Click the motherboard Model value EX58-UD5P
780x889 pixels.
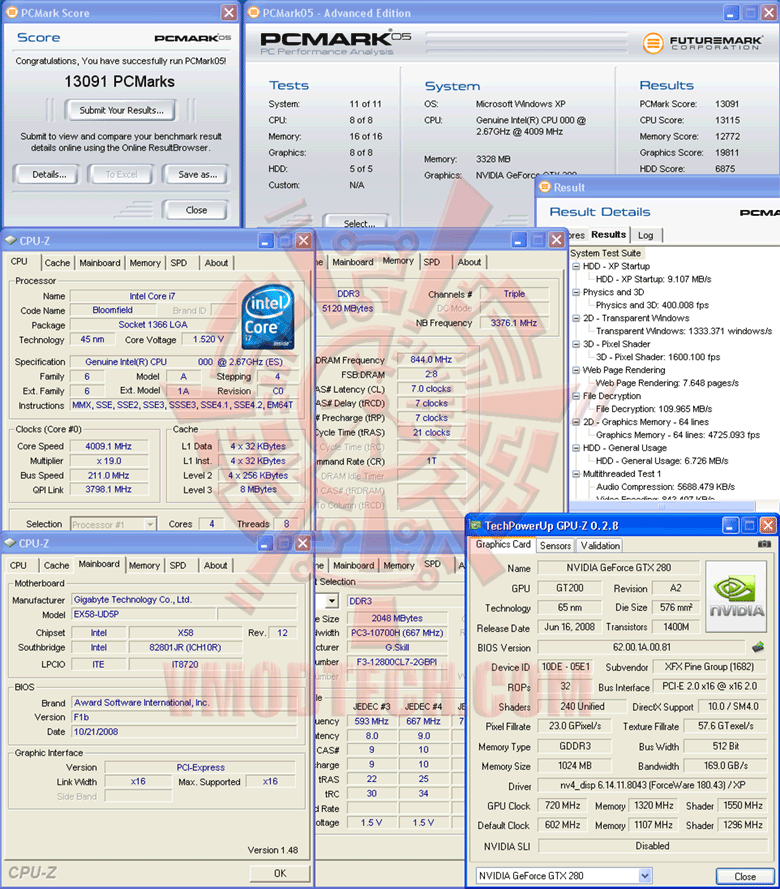(x=143, y=614)
